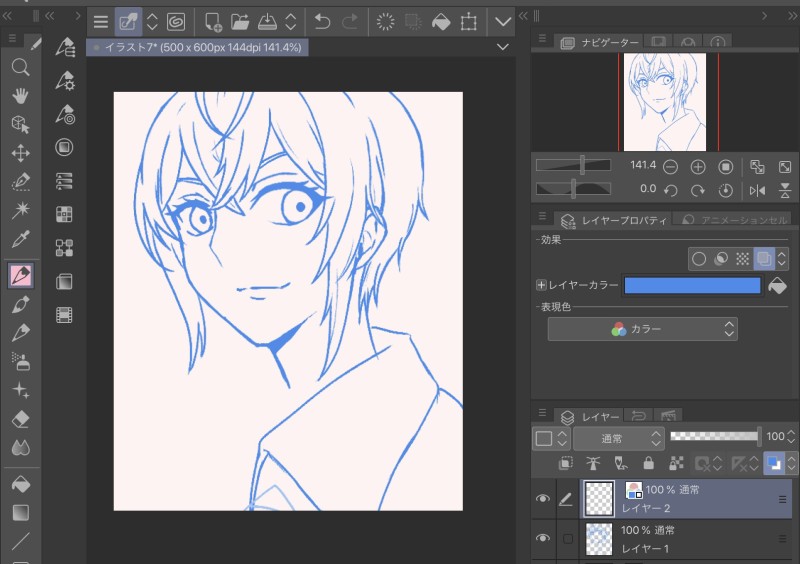Select the Decoration sparkle tool
Viewport: 800px width, 564px height.
[x=20, y=390]
